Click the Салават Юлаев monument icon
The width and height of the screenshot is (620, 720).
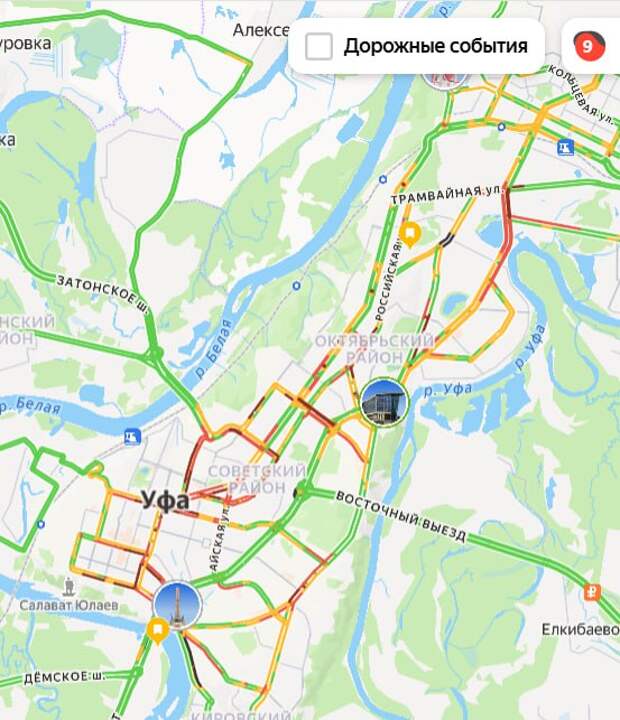[69, 586]
